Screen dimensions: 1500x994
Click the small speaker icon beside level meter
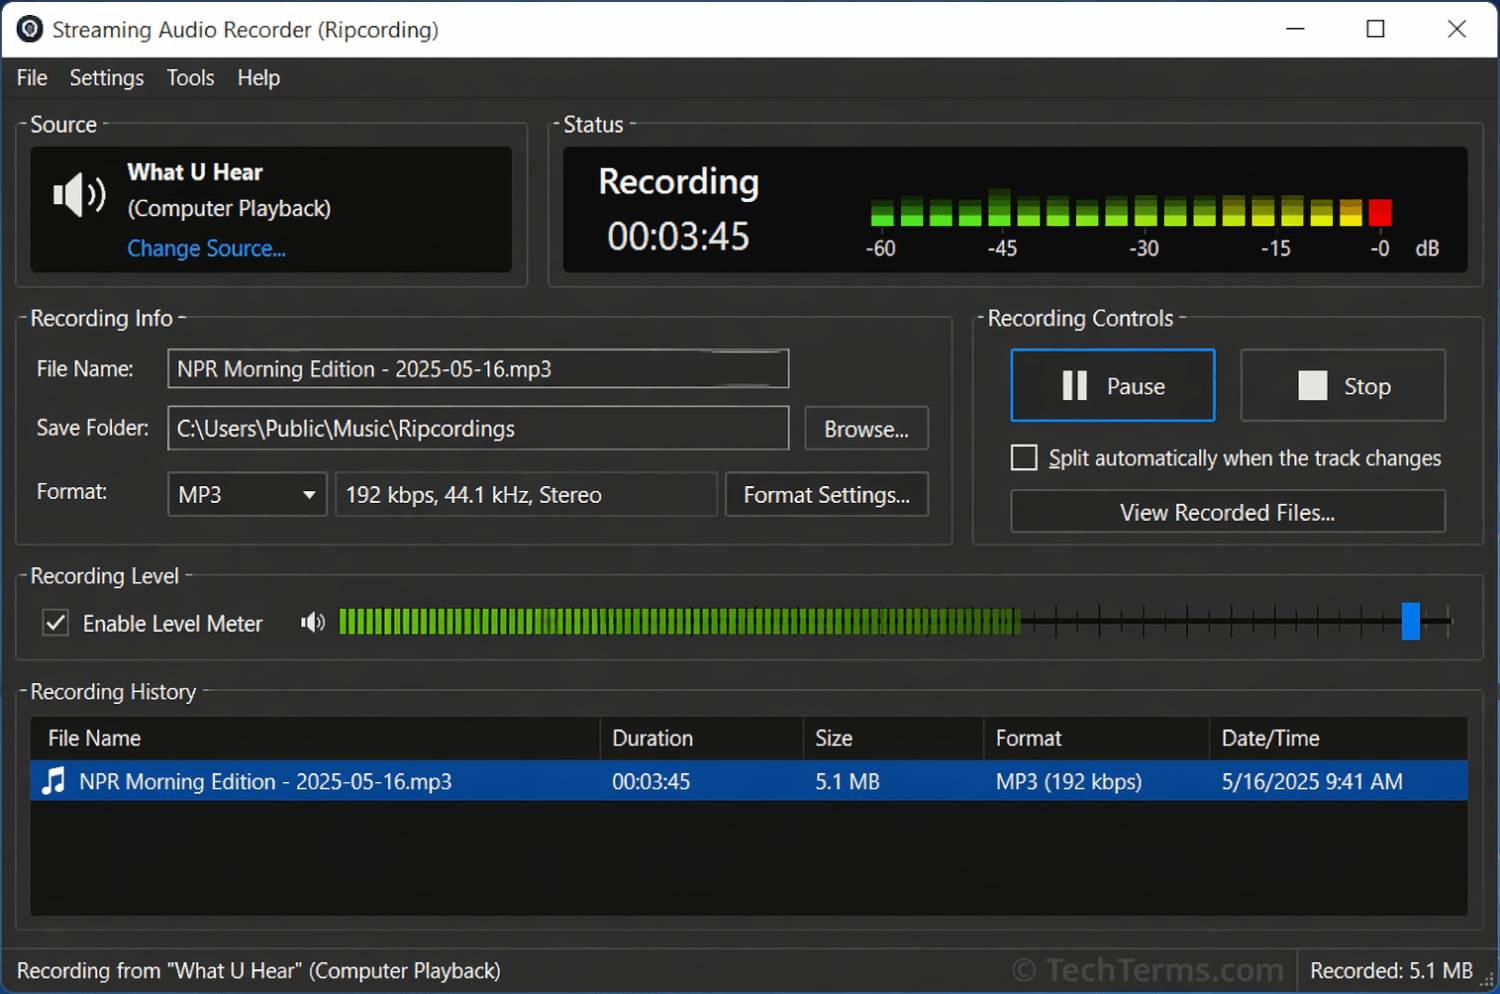point(313,623)
